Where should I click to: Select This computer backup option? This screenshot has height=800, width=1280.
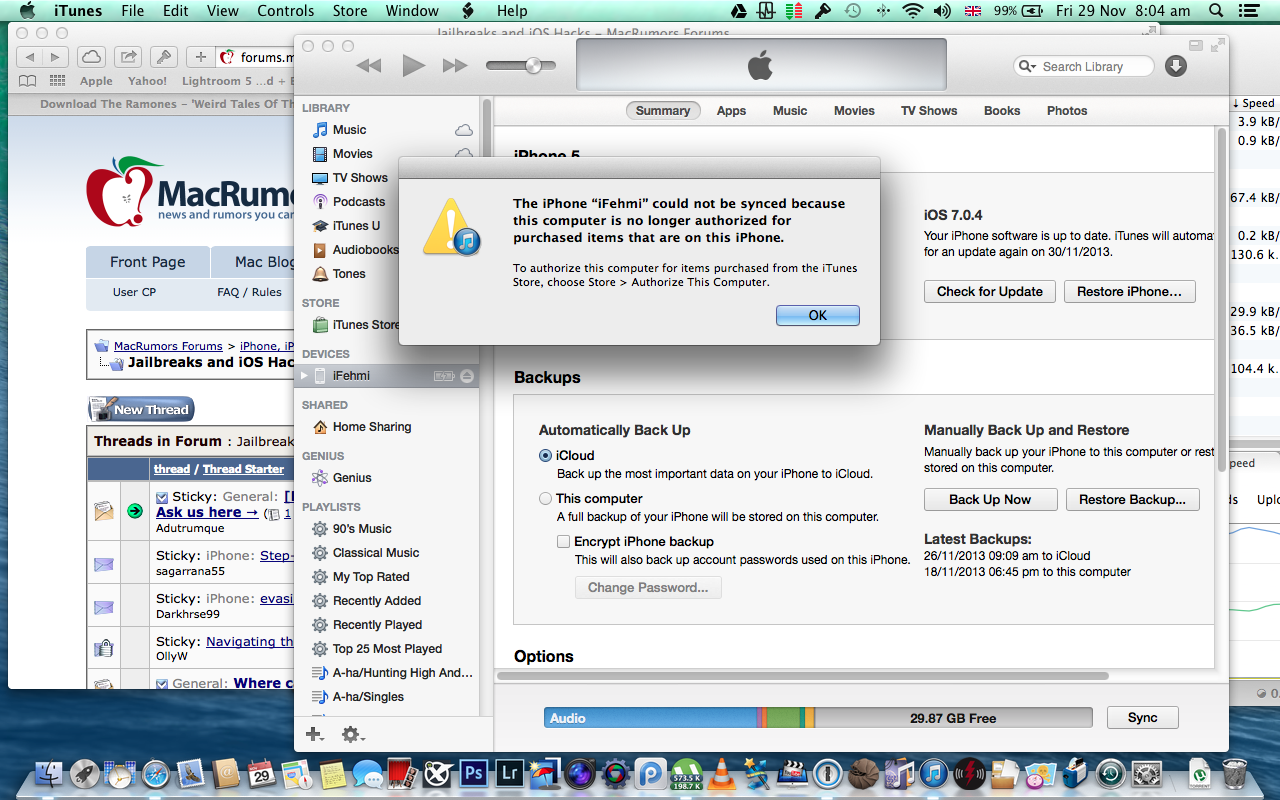(545, 498)
